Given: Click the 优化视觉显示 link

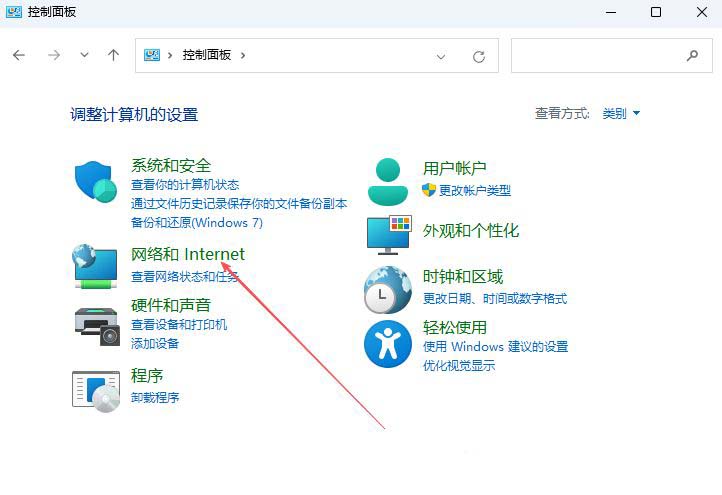Looking at the screenshot, I should (x=459, y=366).
